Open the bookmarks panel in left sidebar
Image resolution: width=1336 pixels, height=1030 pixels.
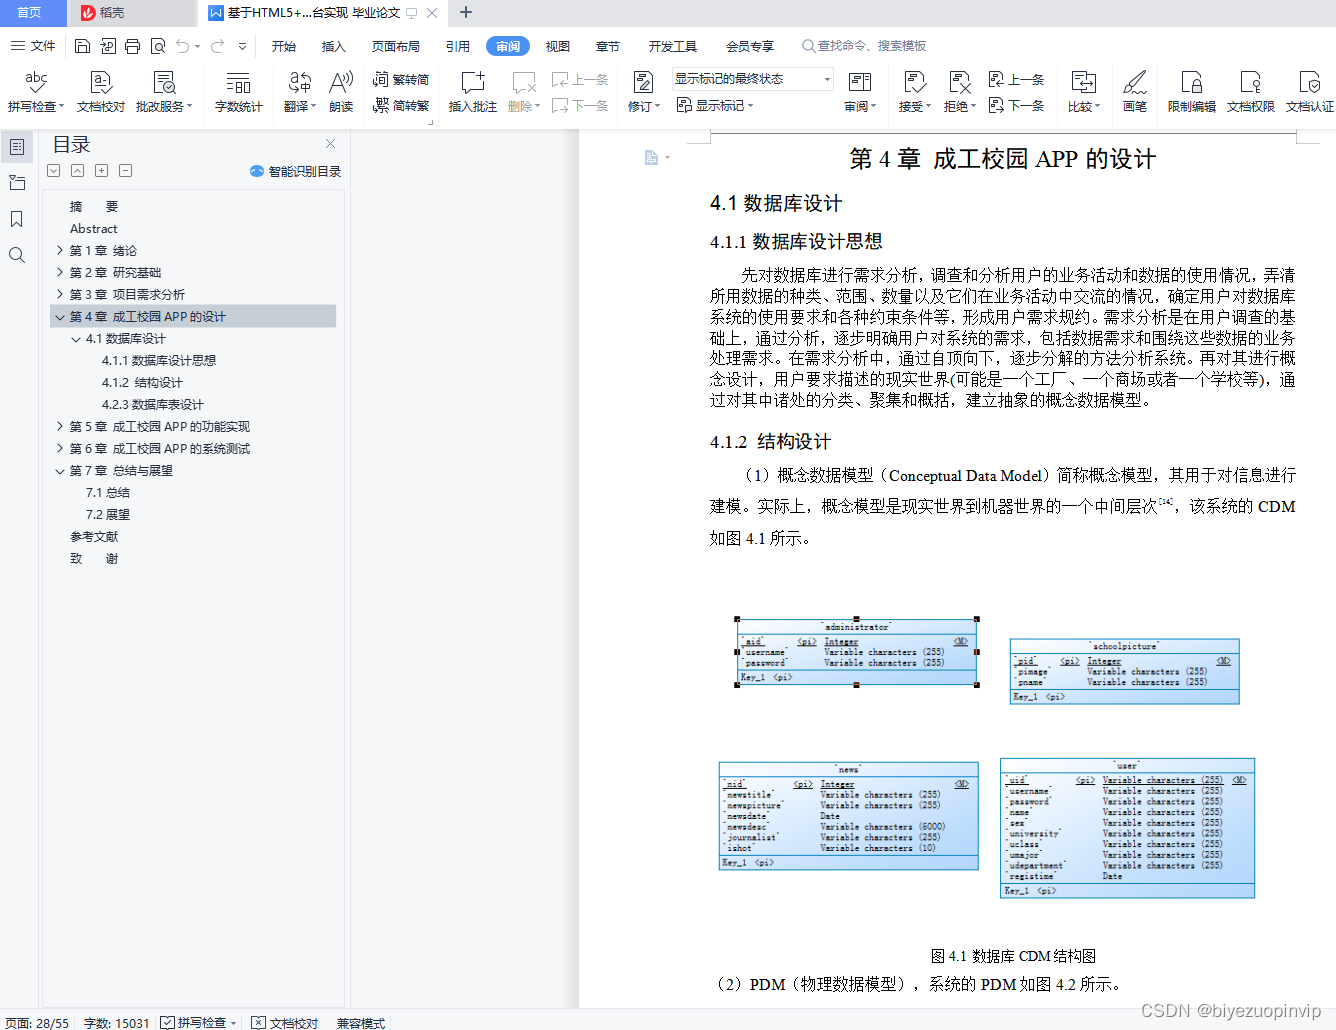(16, 219)
